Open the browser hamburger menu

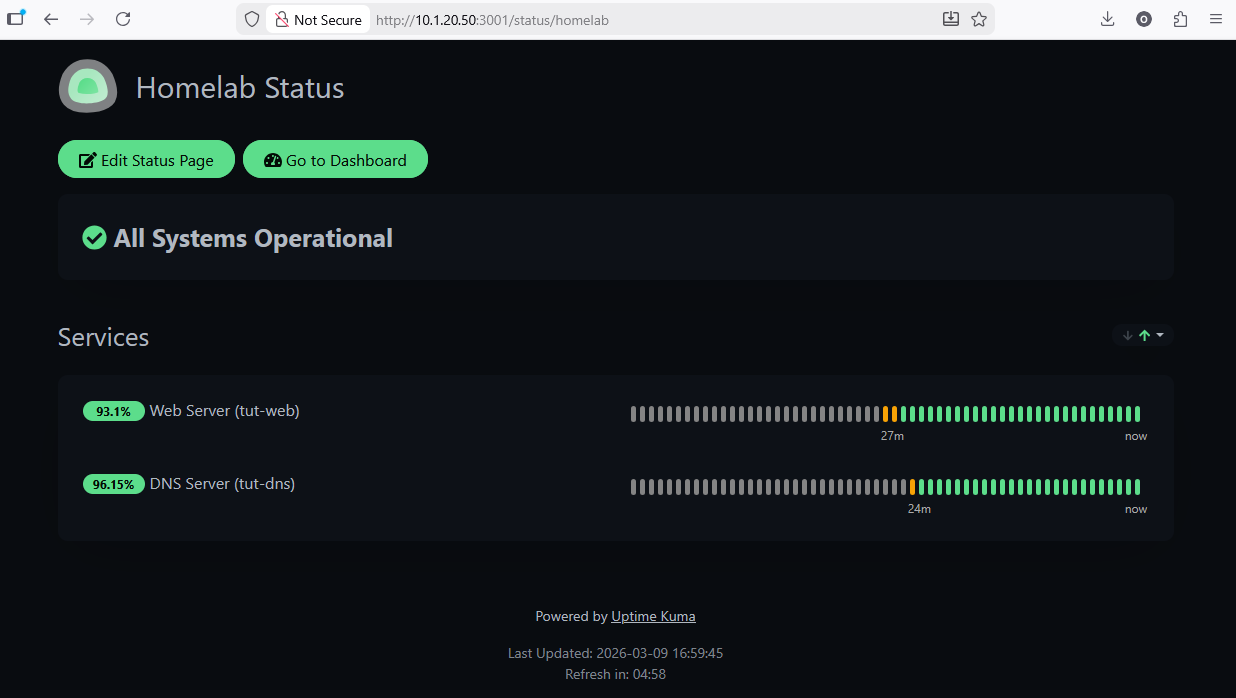1216,18
